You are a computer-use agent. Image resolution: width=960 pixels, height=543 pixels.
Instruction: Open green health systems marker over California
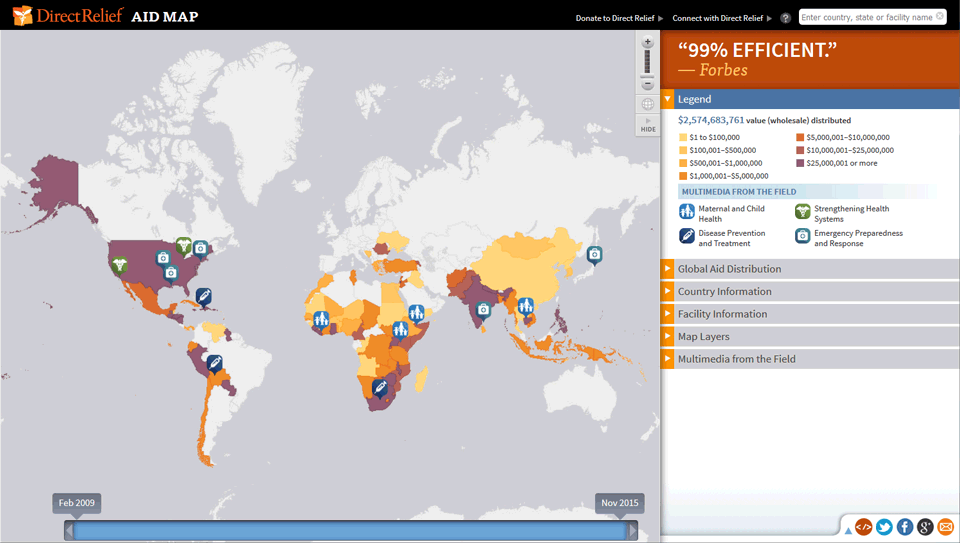pyautogui.click(x=119, y=264)
